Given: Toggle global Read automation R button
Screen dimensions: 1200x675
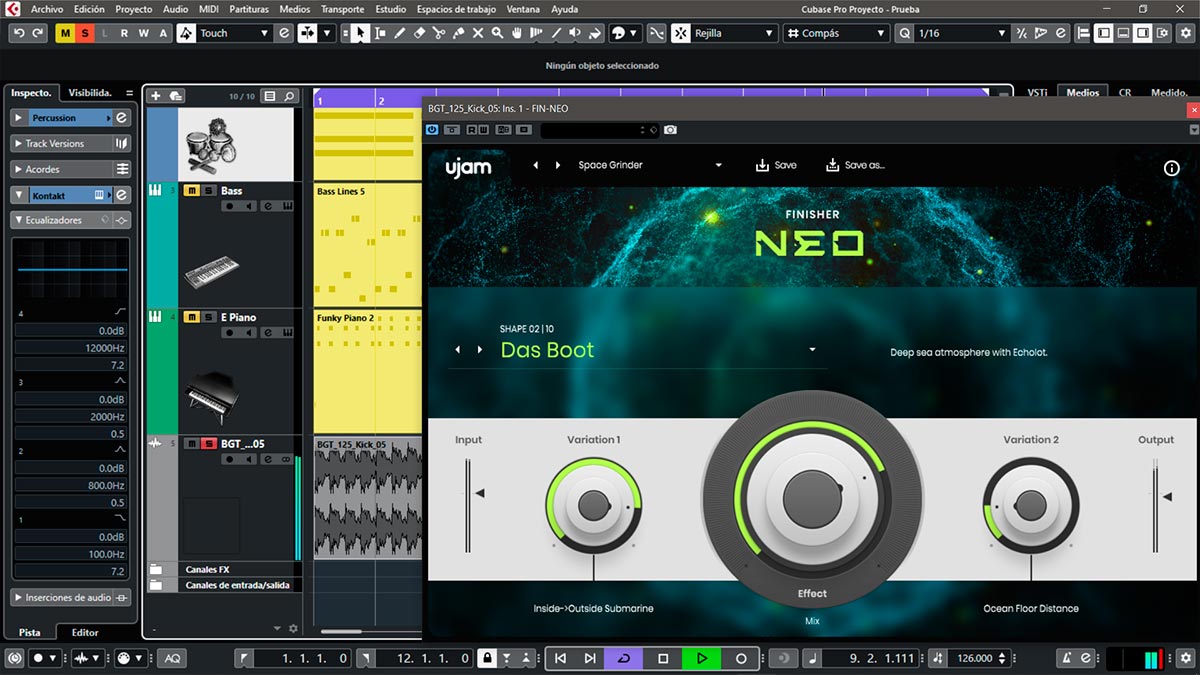Looking at the screenshot, I should coord(124,33).
